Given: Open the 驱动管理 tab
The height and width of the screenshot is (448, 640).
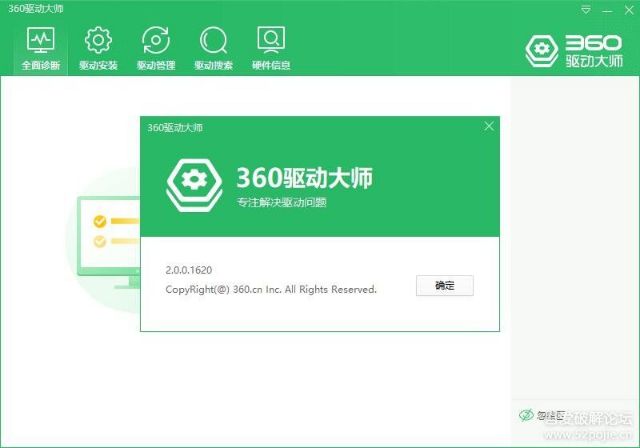Looking at the screenshot, I should (x=156, y=49).
